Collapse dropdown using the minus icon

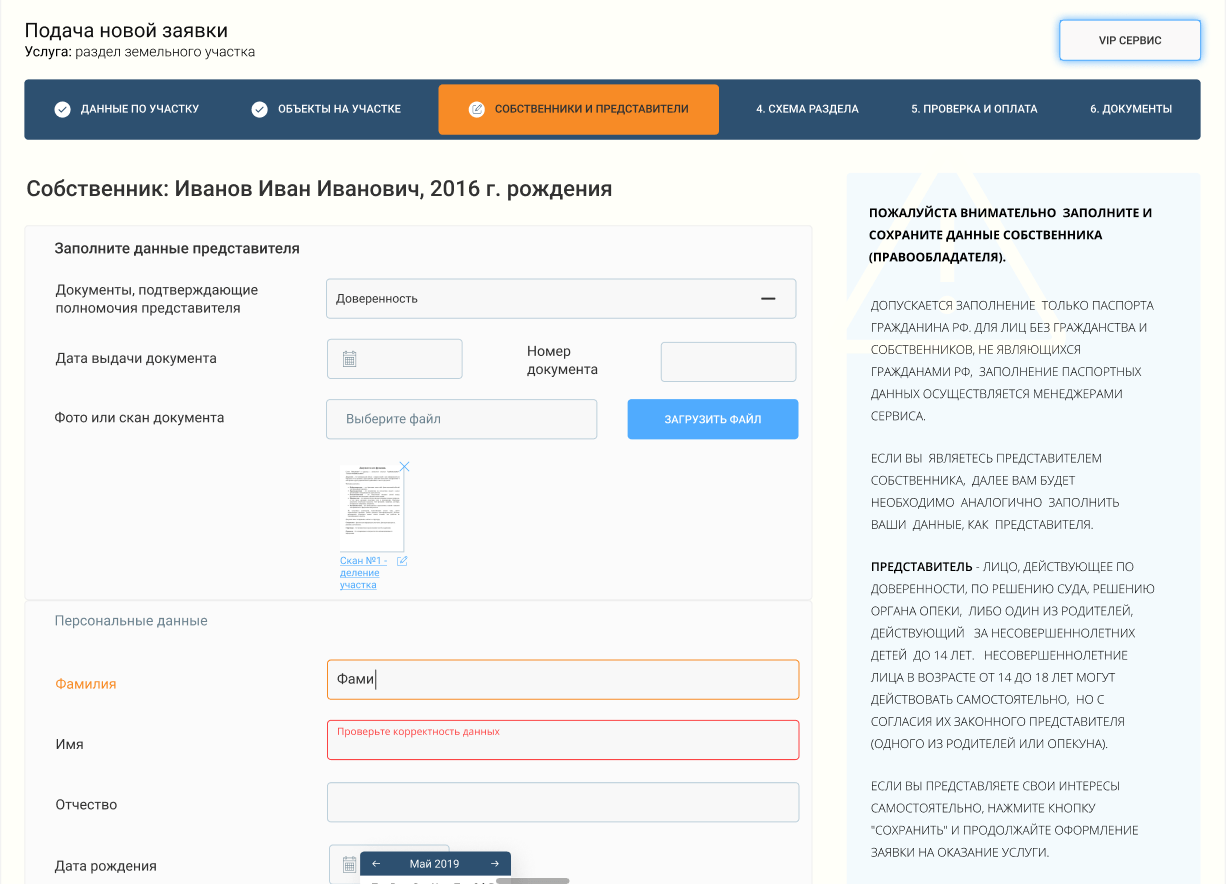pos(768,298)
